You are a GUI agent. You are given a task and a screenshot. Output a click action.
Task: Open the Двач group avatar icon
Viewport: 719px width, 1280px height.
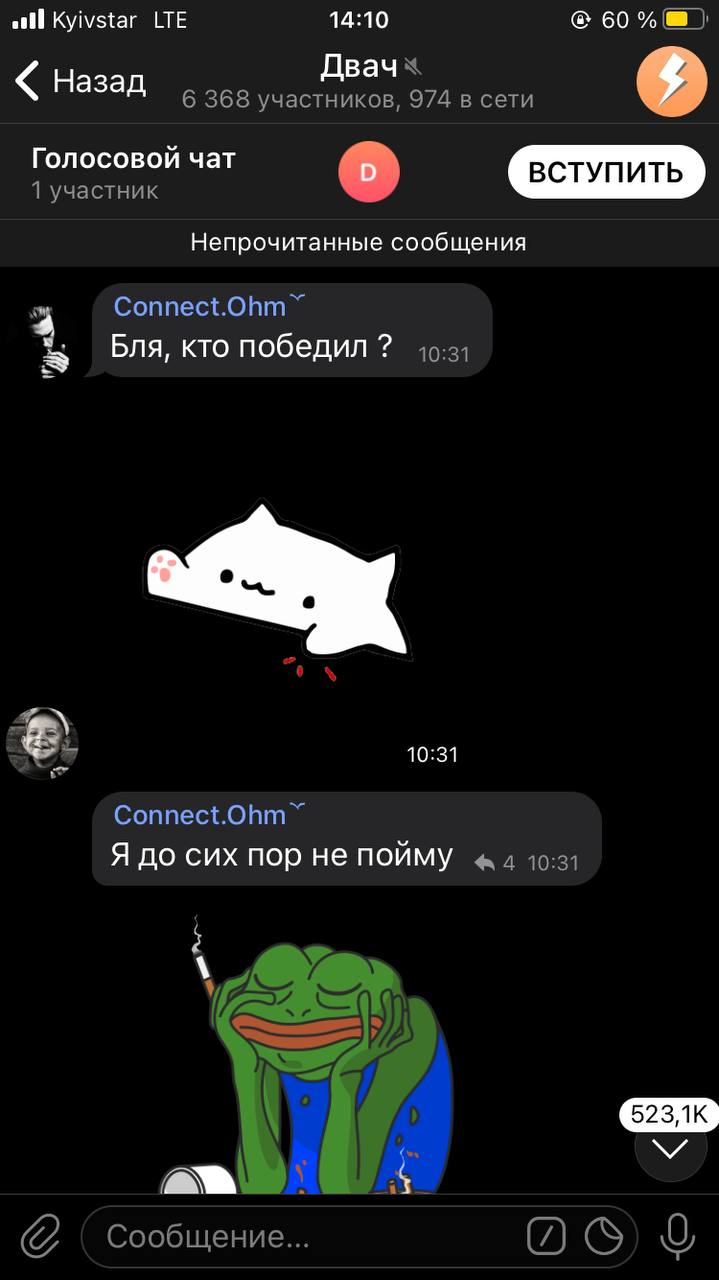click(672, 81)
